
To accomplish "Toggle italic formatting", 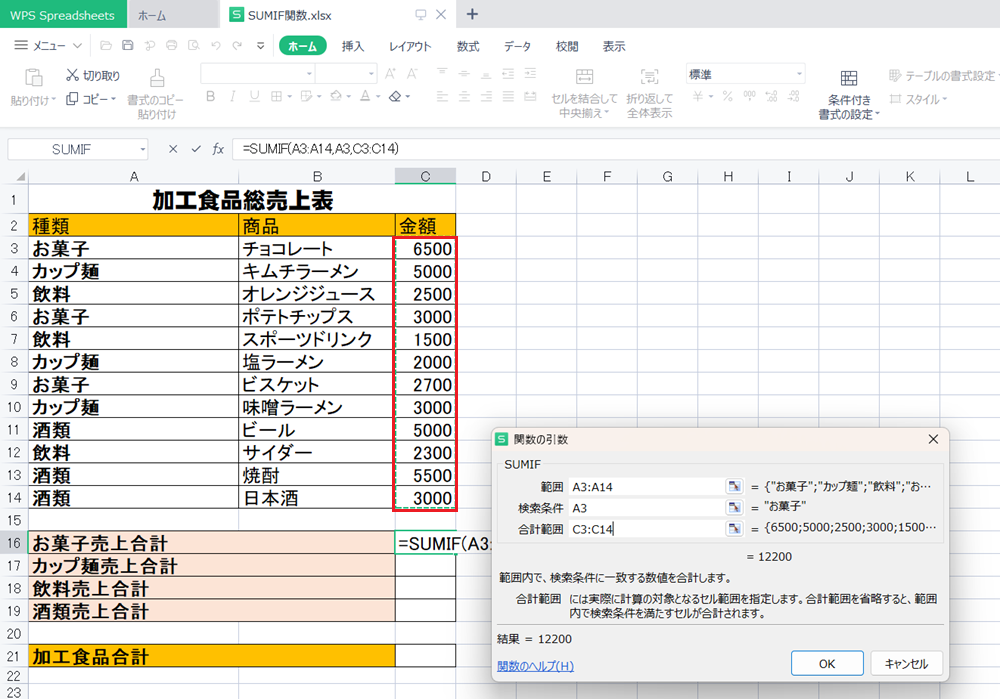I will tap(232, 96).
